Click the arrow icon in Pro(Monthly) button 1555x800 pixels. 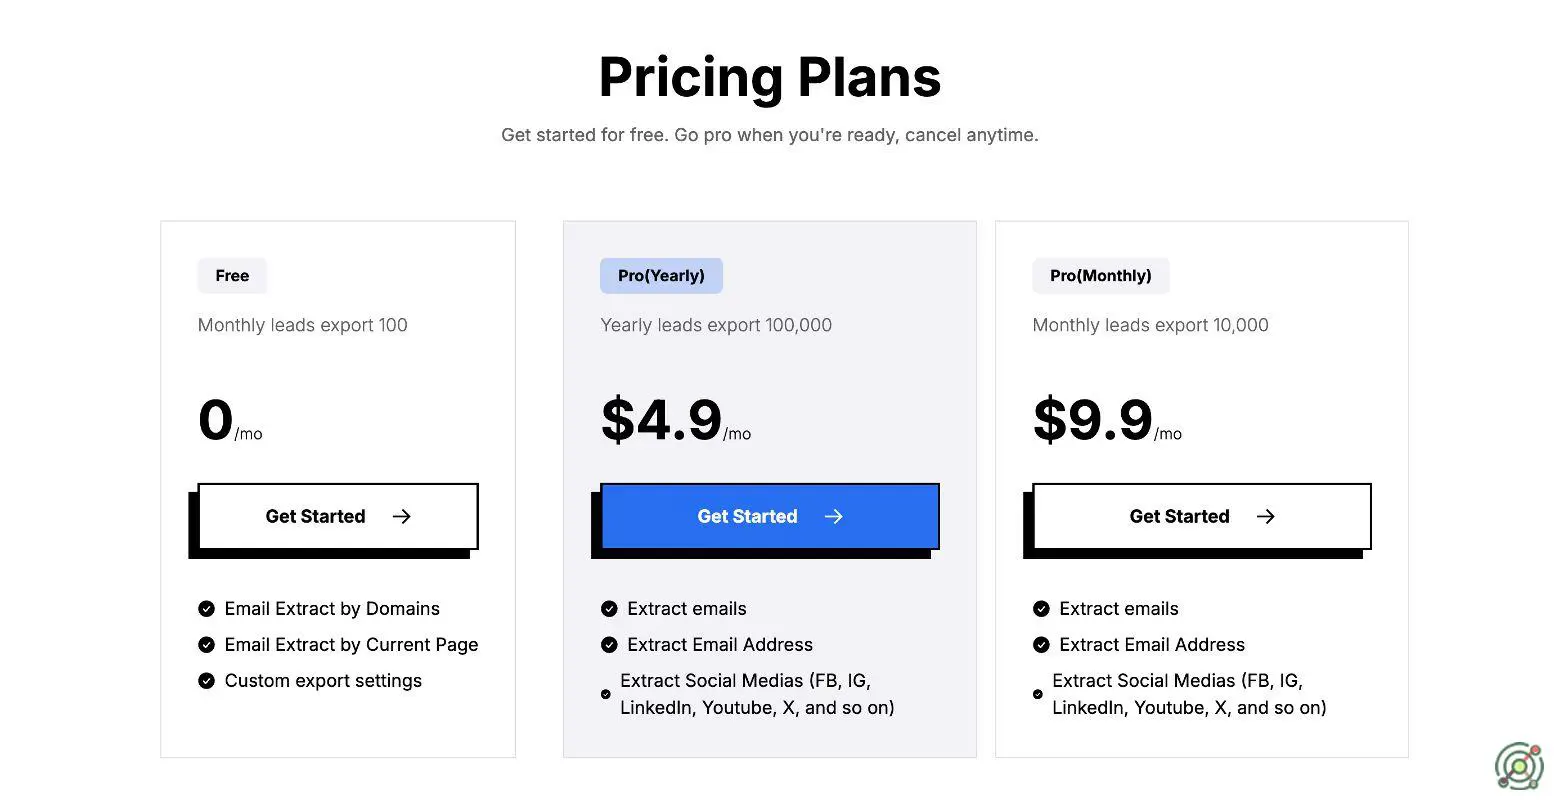pos(1265,516)
